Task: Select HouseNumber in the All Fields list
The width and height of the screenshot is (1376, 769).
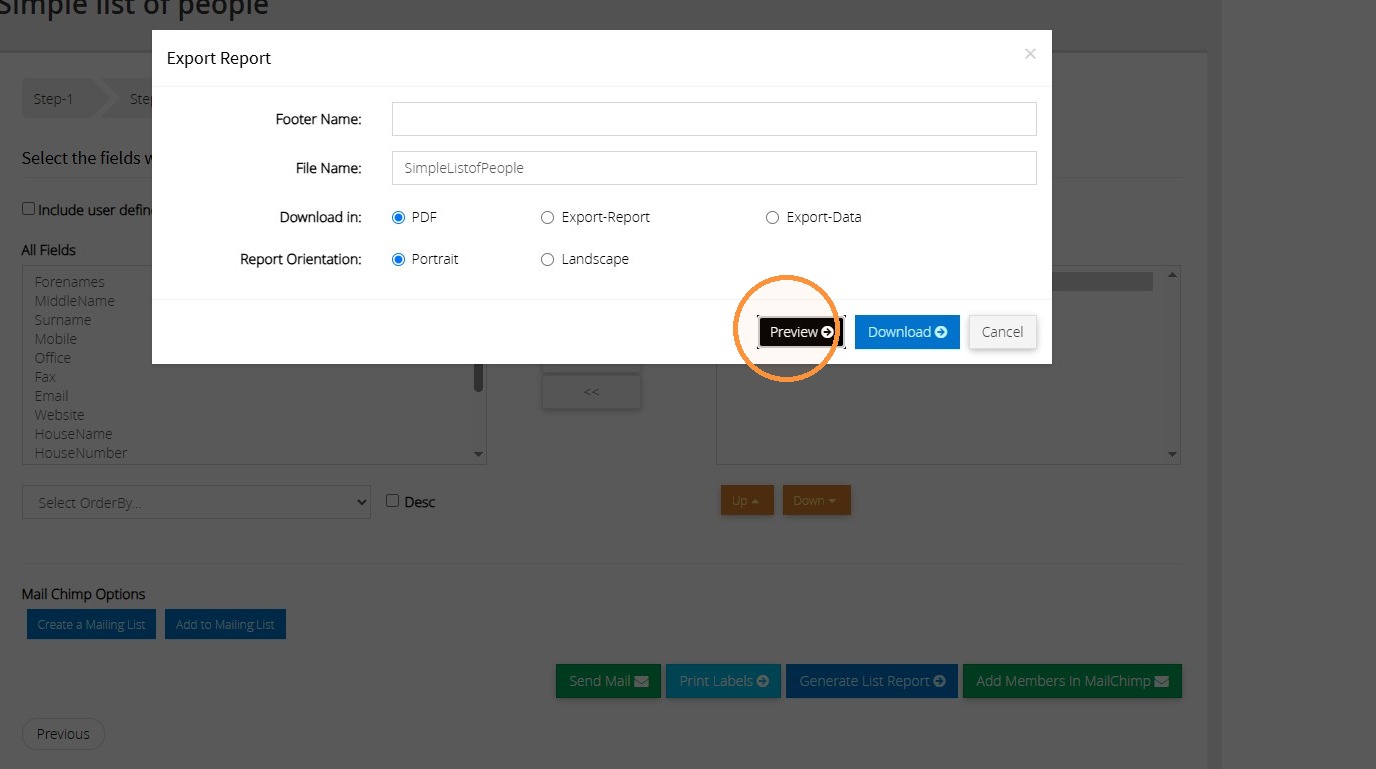Action: click(x=81, y=453)
